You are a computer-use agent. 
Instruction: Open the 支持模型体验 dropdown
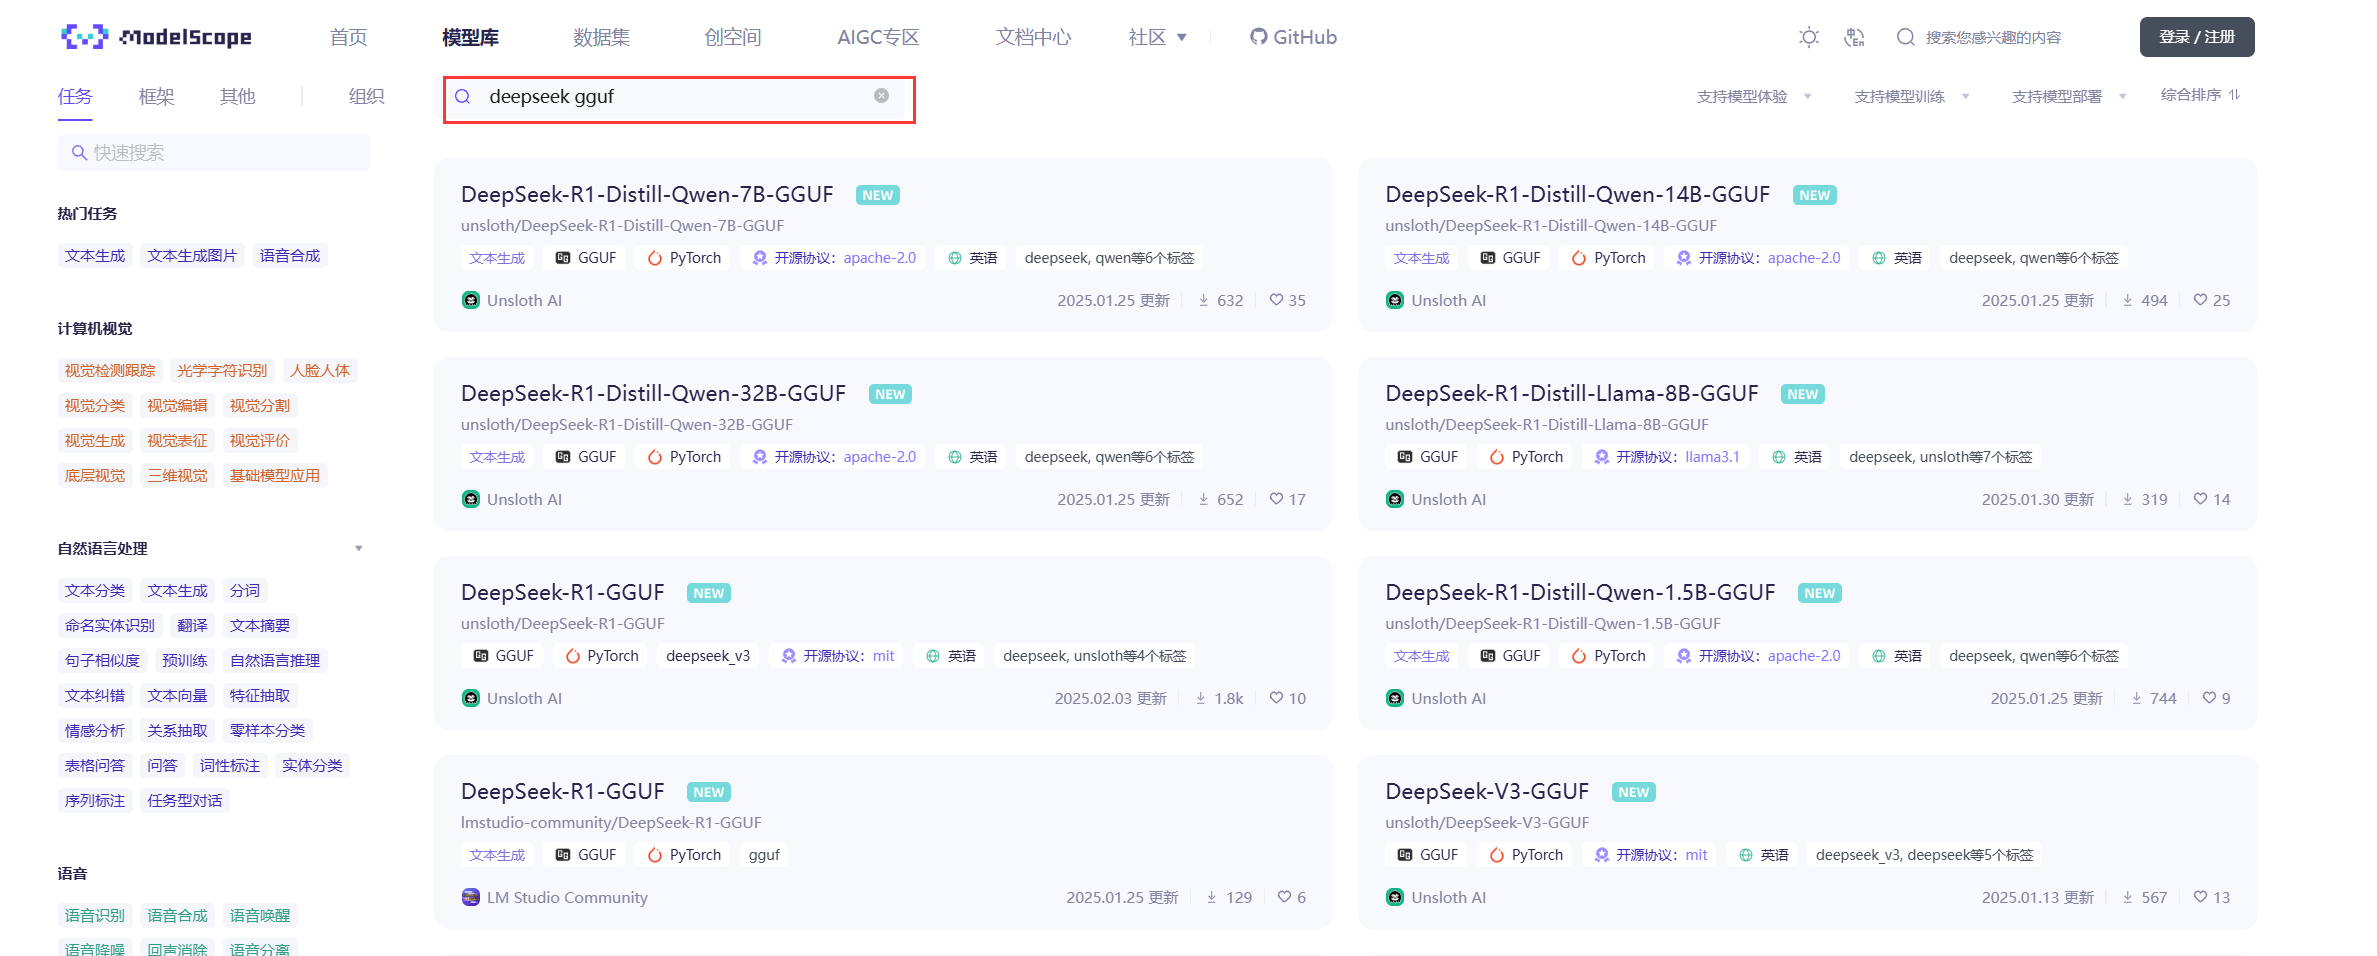coord(1754,97)
